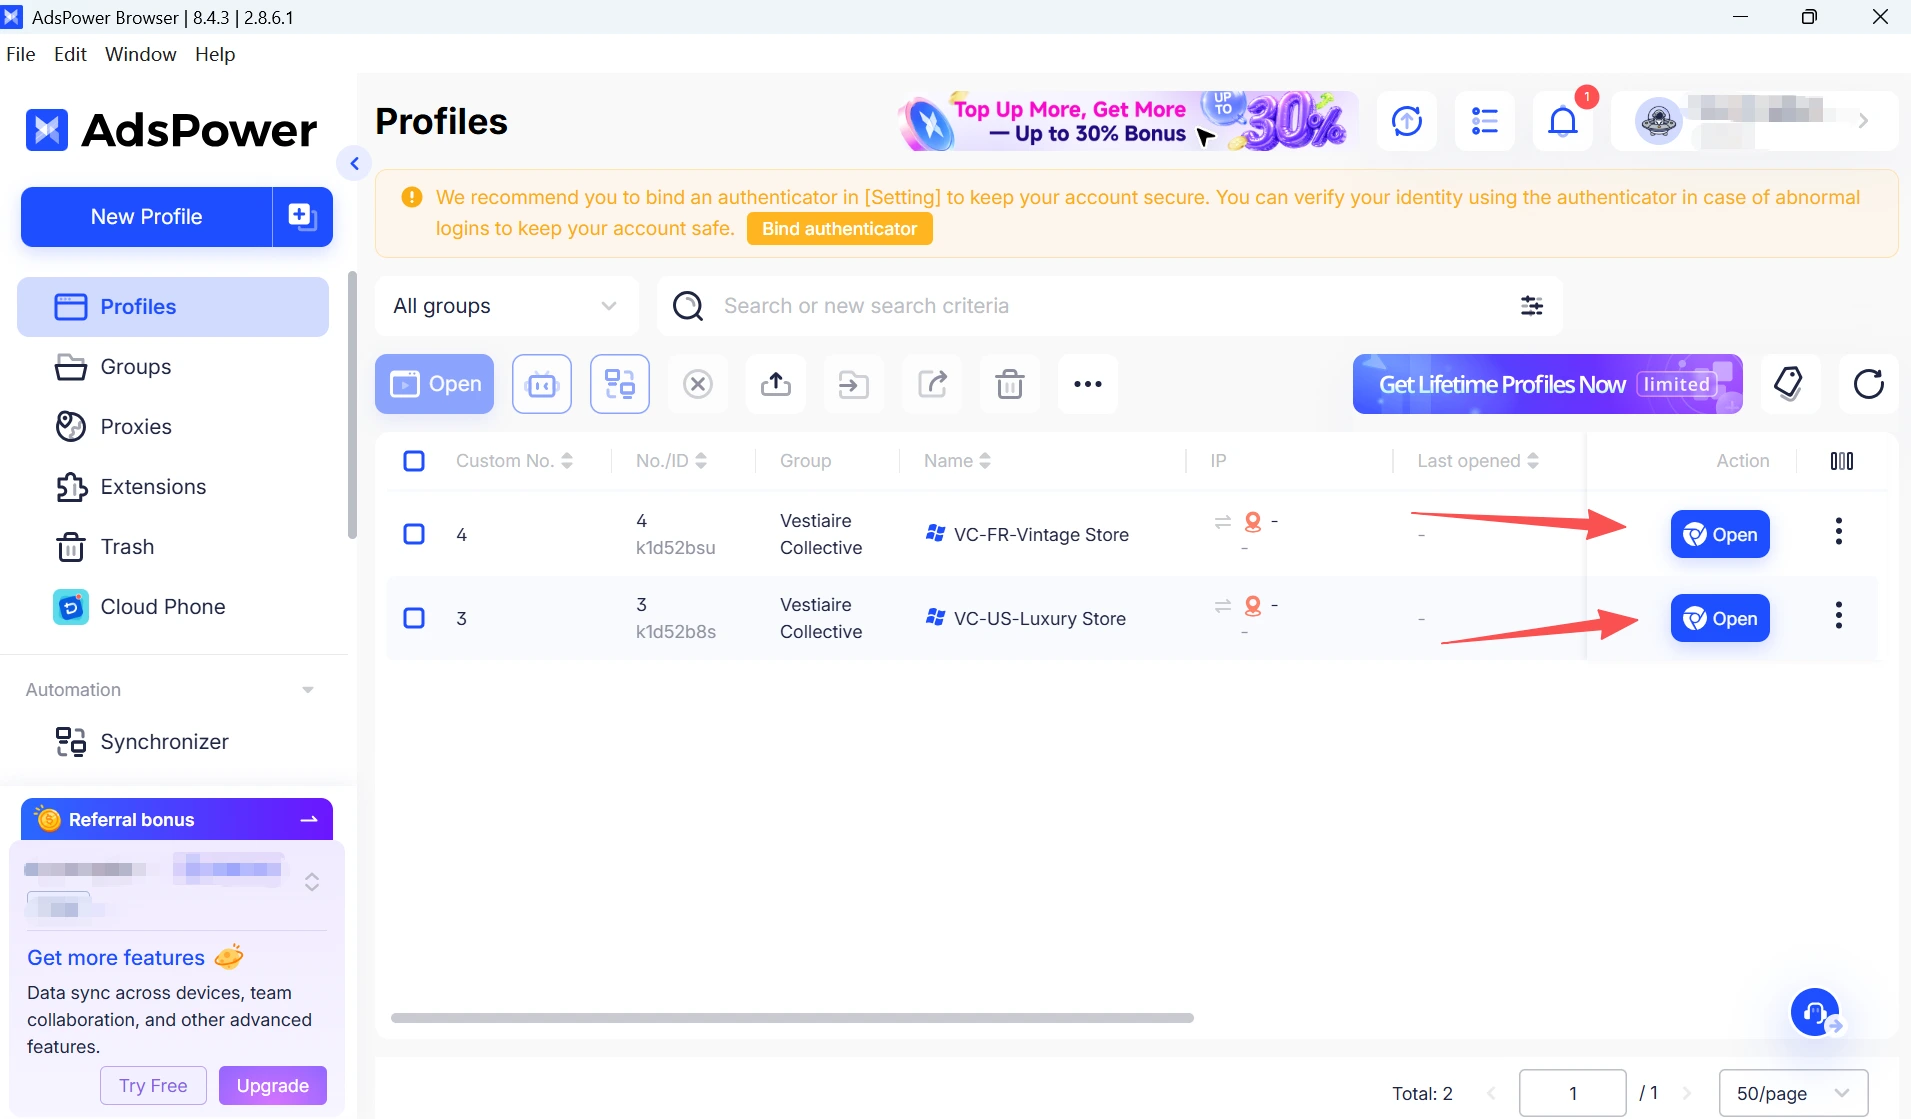Collapse the Automation section
1911x1119 pixels.
pos(308,690)
